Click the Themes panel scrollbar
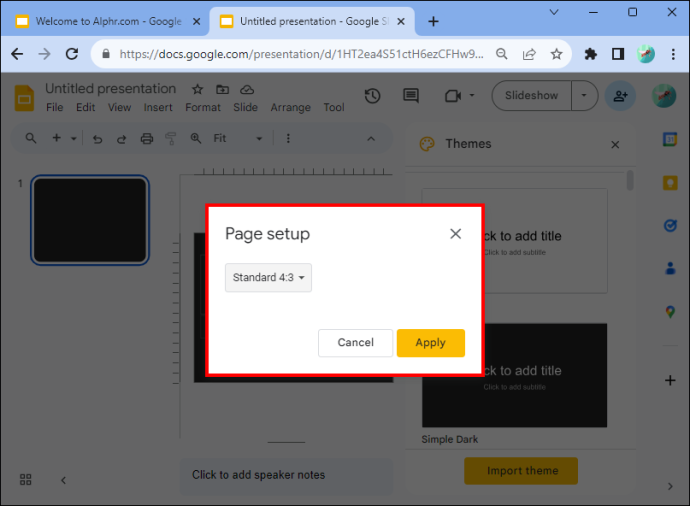This screenshot has width=690, height=506. pyautogui.click(x=630, y=180)
